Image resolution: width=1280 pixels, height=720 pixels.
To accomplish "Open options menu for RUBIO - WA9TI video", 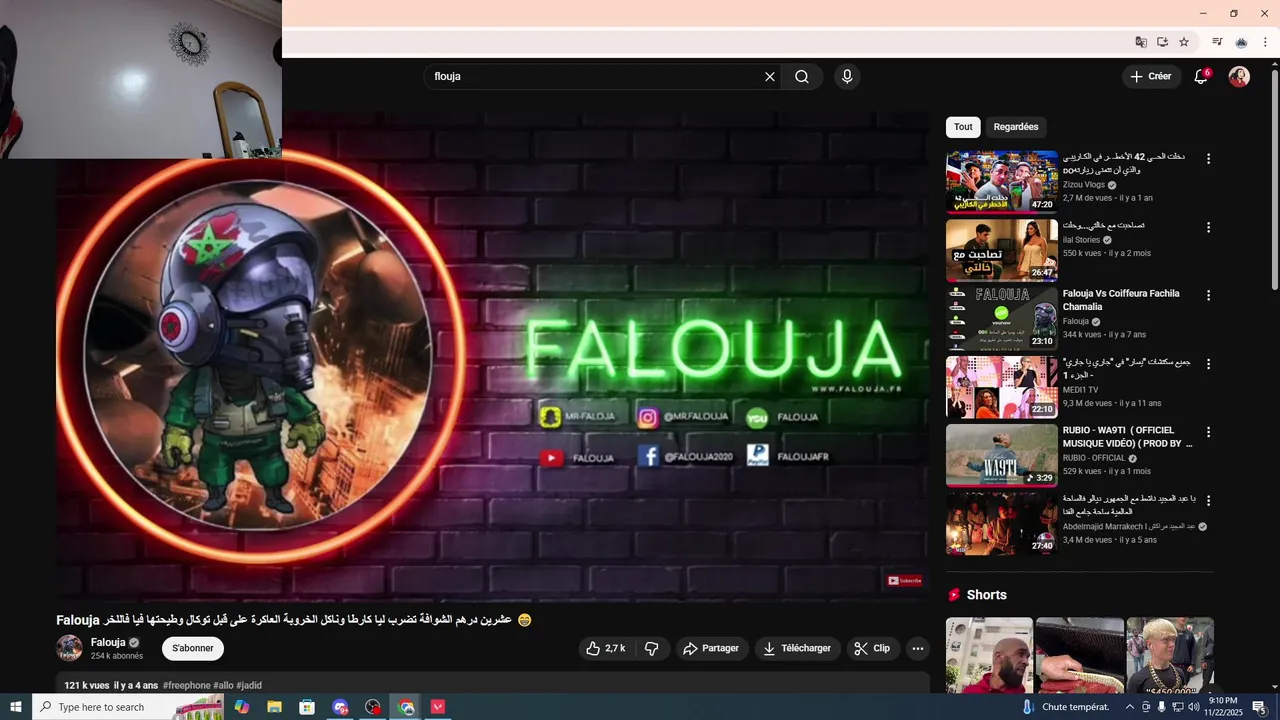I will click(1208, 432).
